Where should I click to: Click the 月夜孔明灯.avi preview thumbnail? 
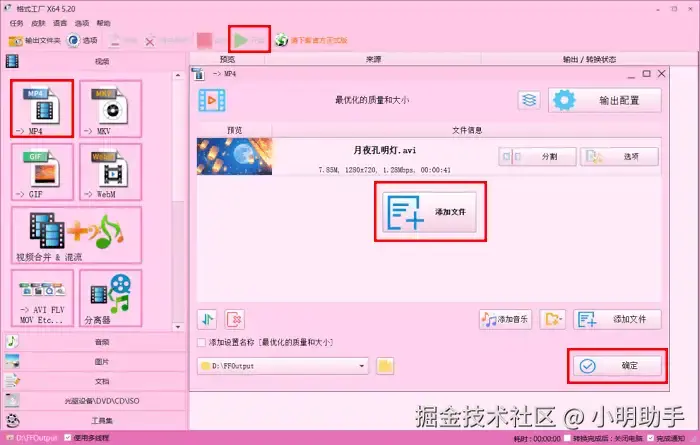pyautogui.click(x=234, y=157)
